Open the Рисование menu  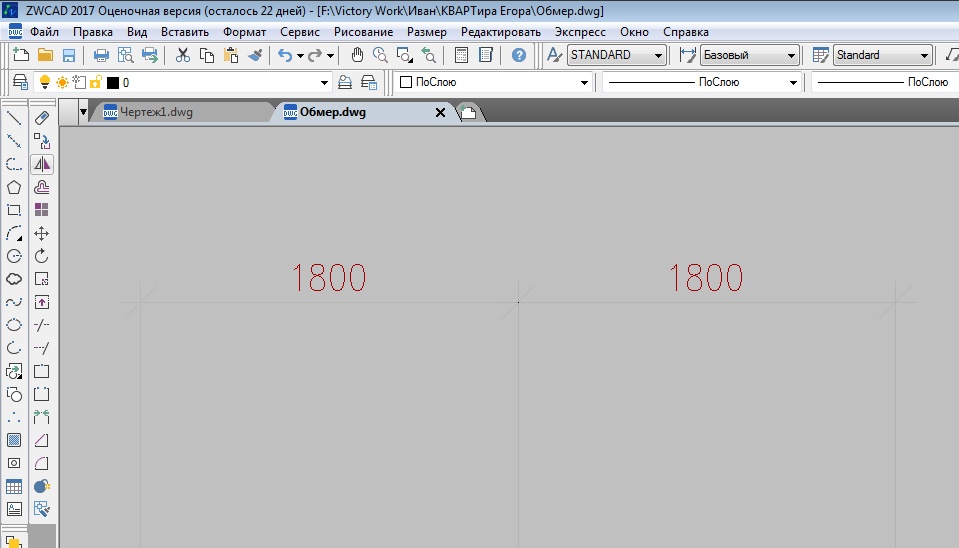click(x=363, y=32)
